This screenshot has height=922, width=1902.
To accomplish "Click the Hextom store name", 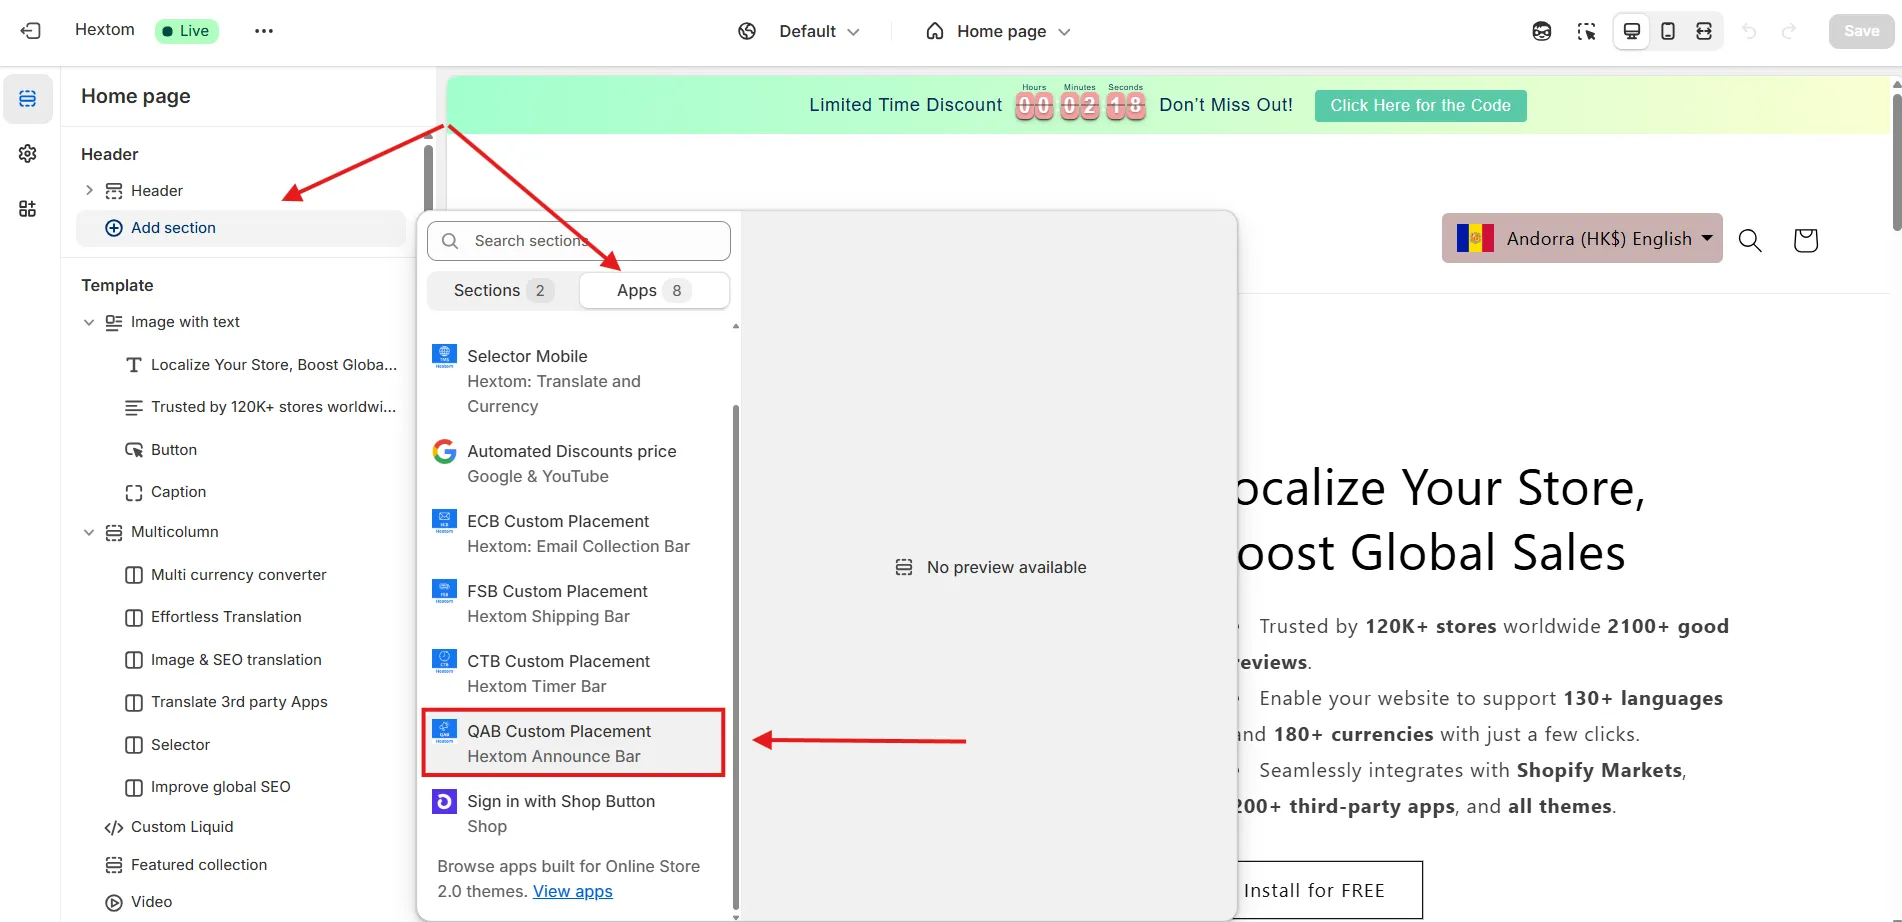I will point(105,30).
